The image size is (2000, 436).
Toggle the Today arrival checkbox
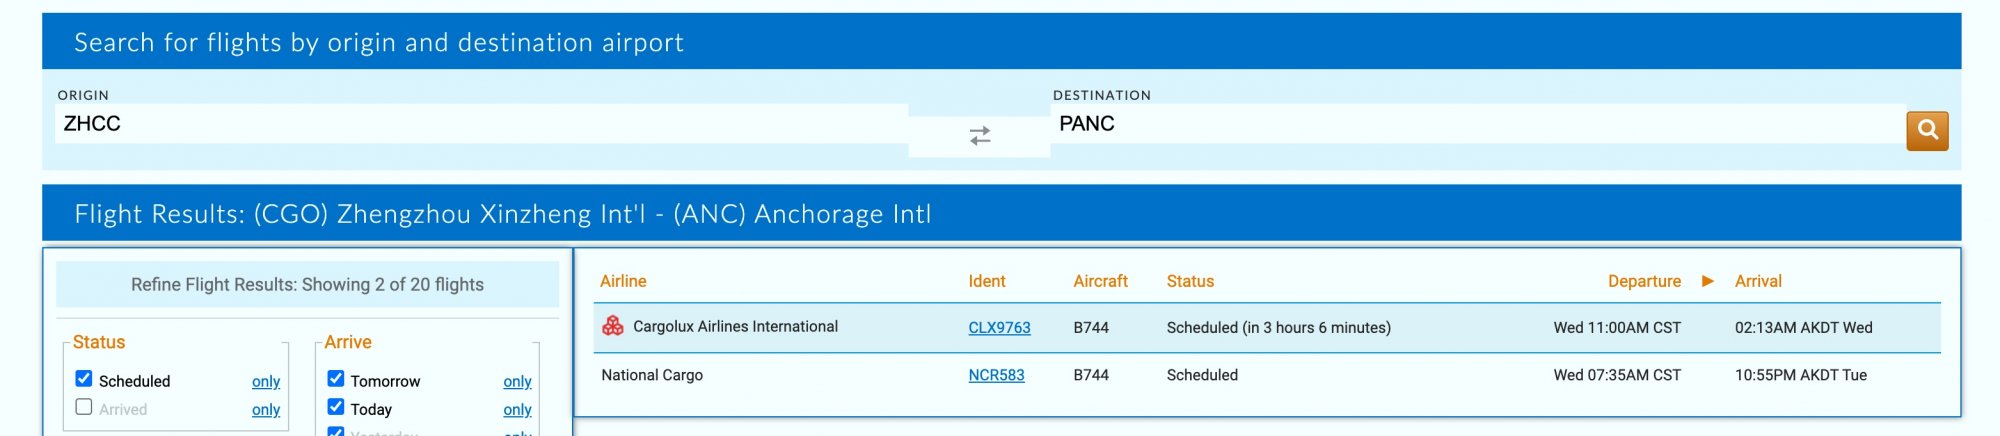336,407
